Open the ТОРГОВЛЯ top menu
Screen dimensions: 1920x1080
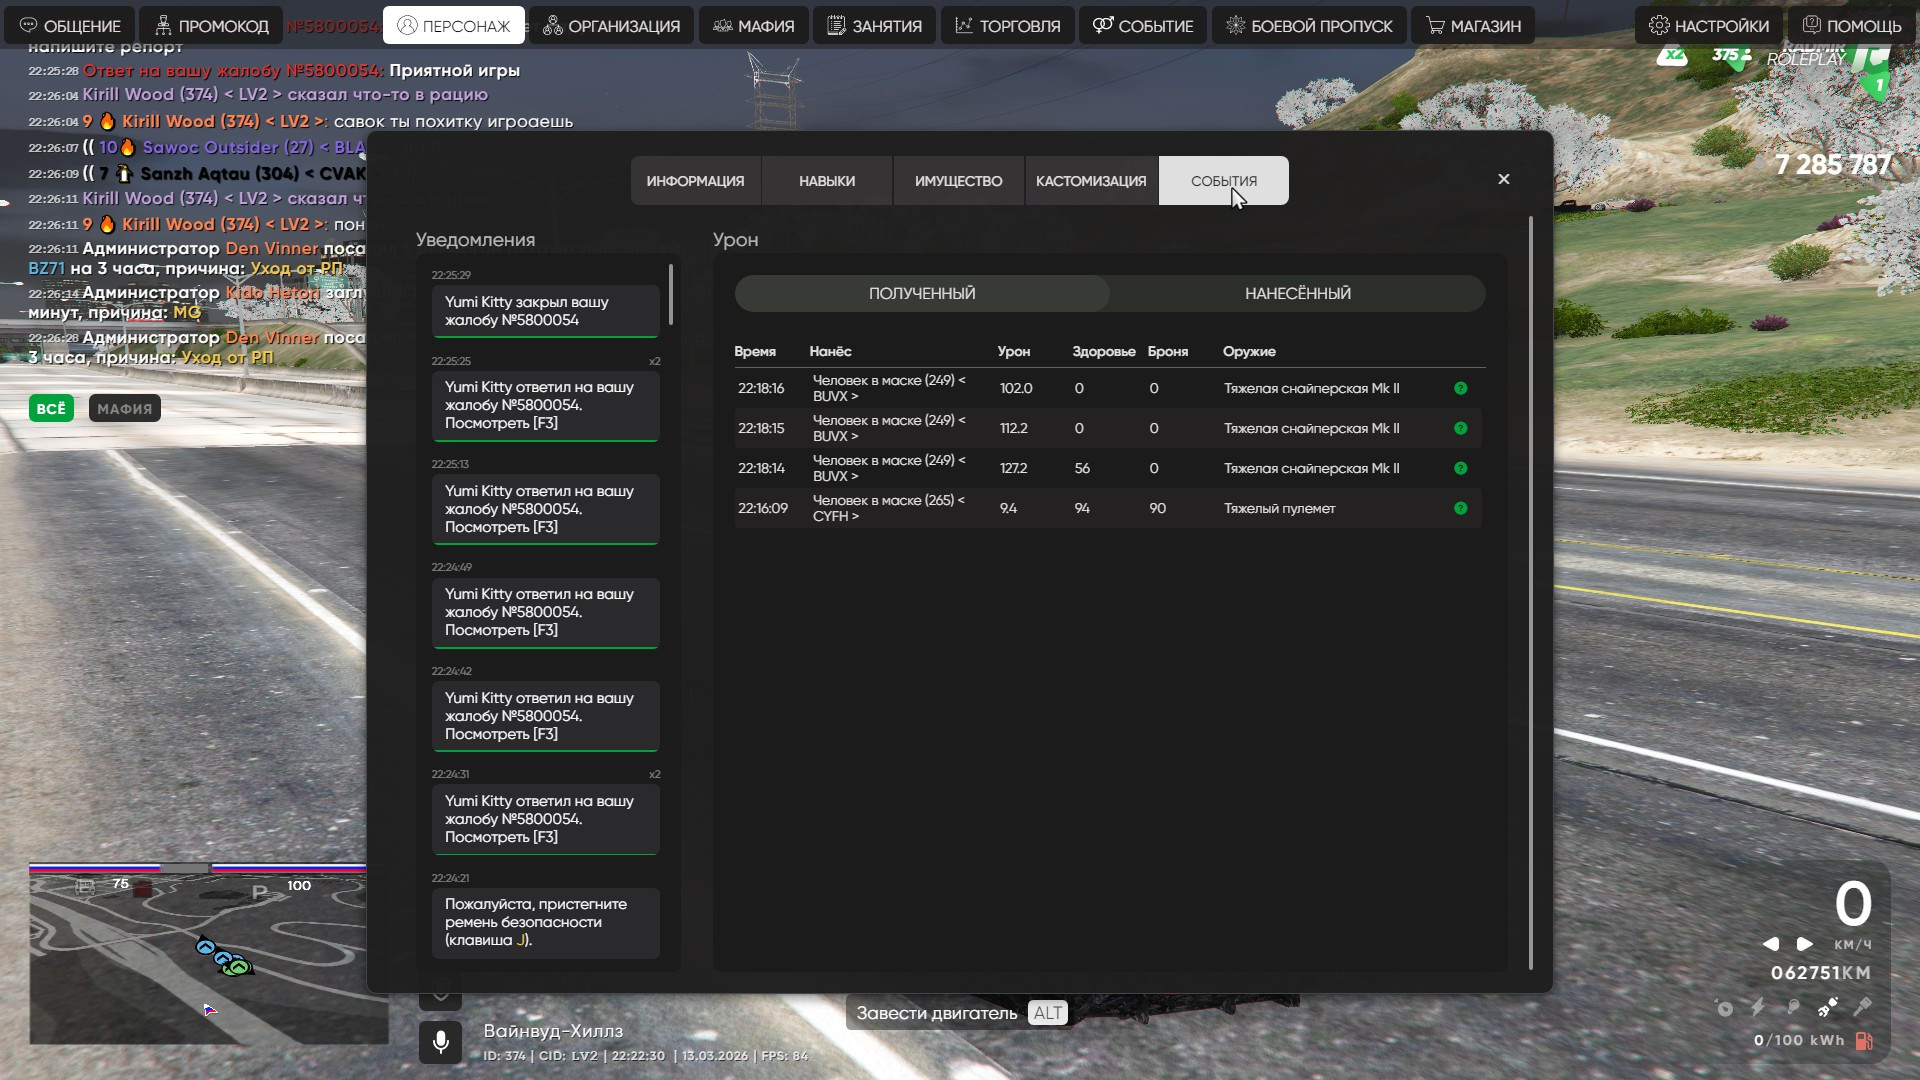tap(1007, 26)
